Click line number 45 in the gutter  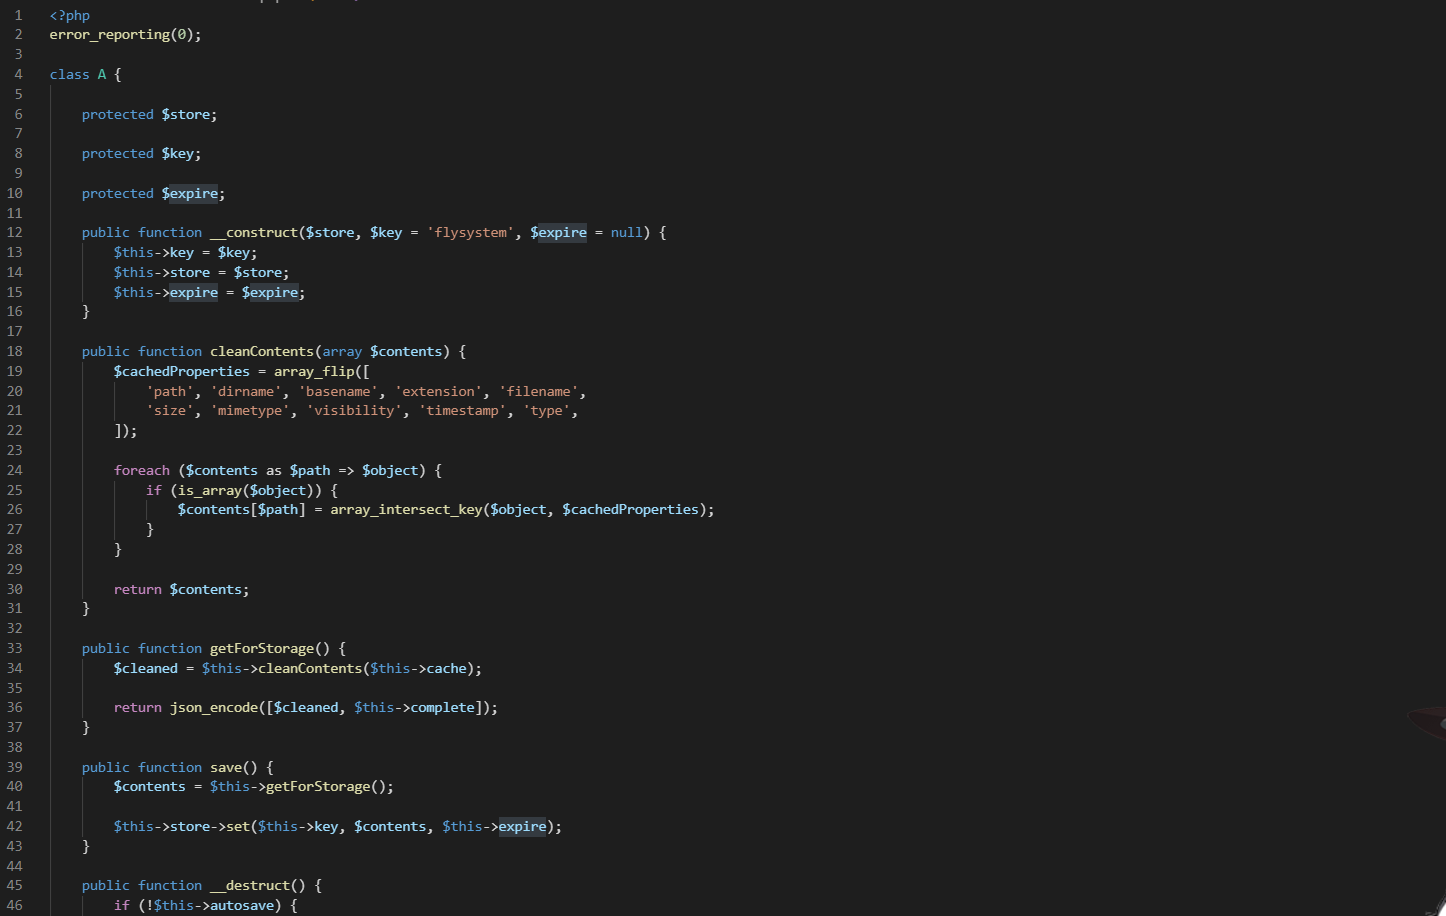pyautogui.click(x=15, y=886)
